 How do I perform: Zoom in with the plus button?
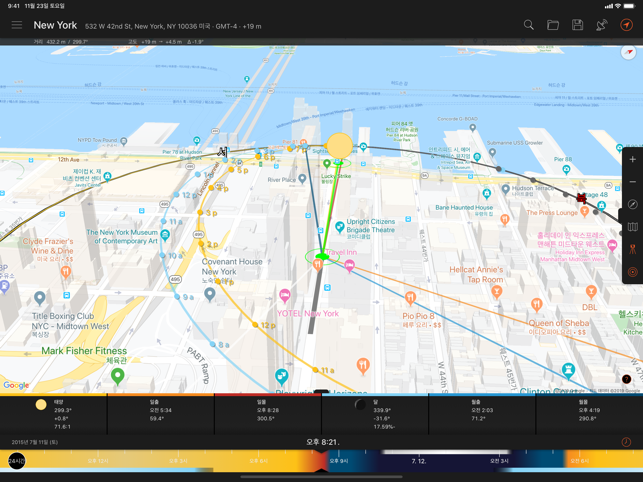(632, 159)
